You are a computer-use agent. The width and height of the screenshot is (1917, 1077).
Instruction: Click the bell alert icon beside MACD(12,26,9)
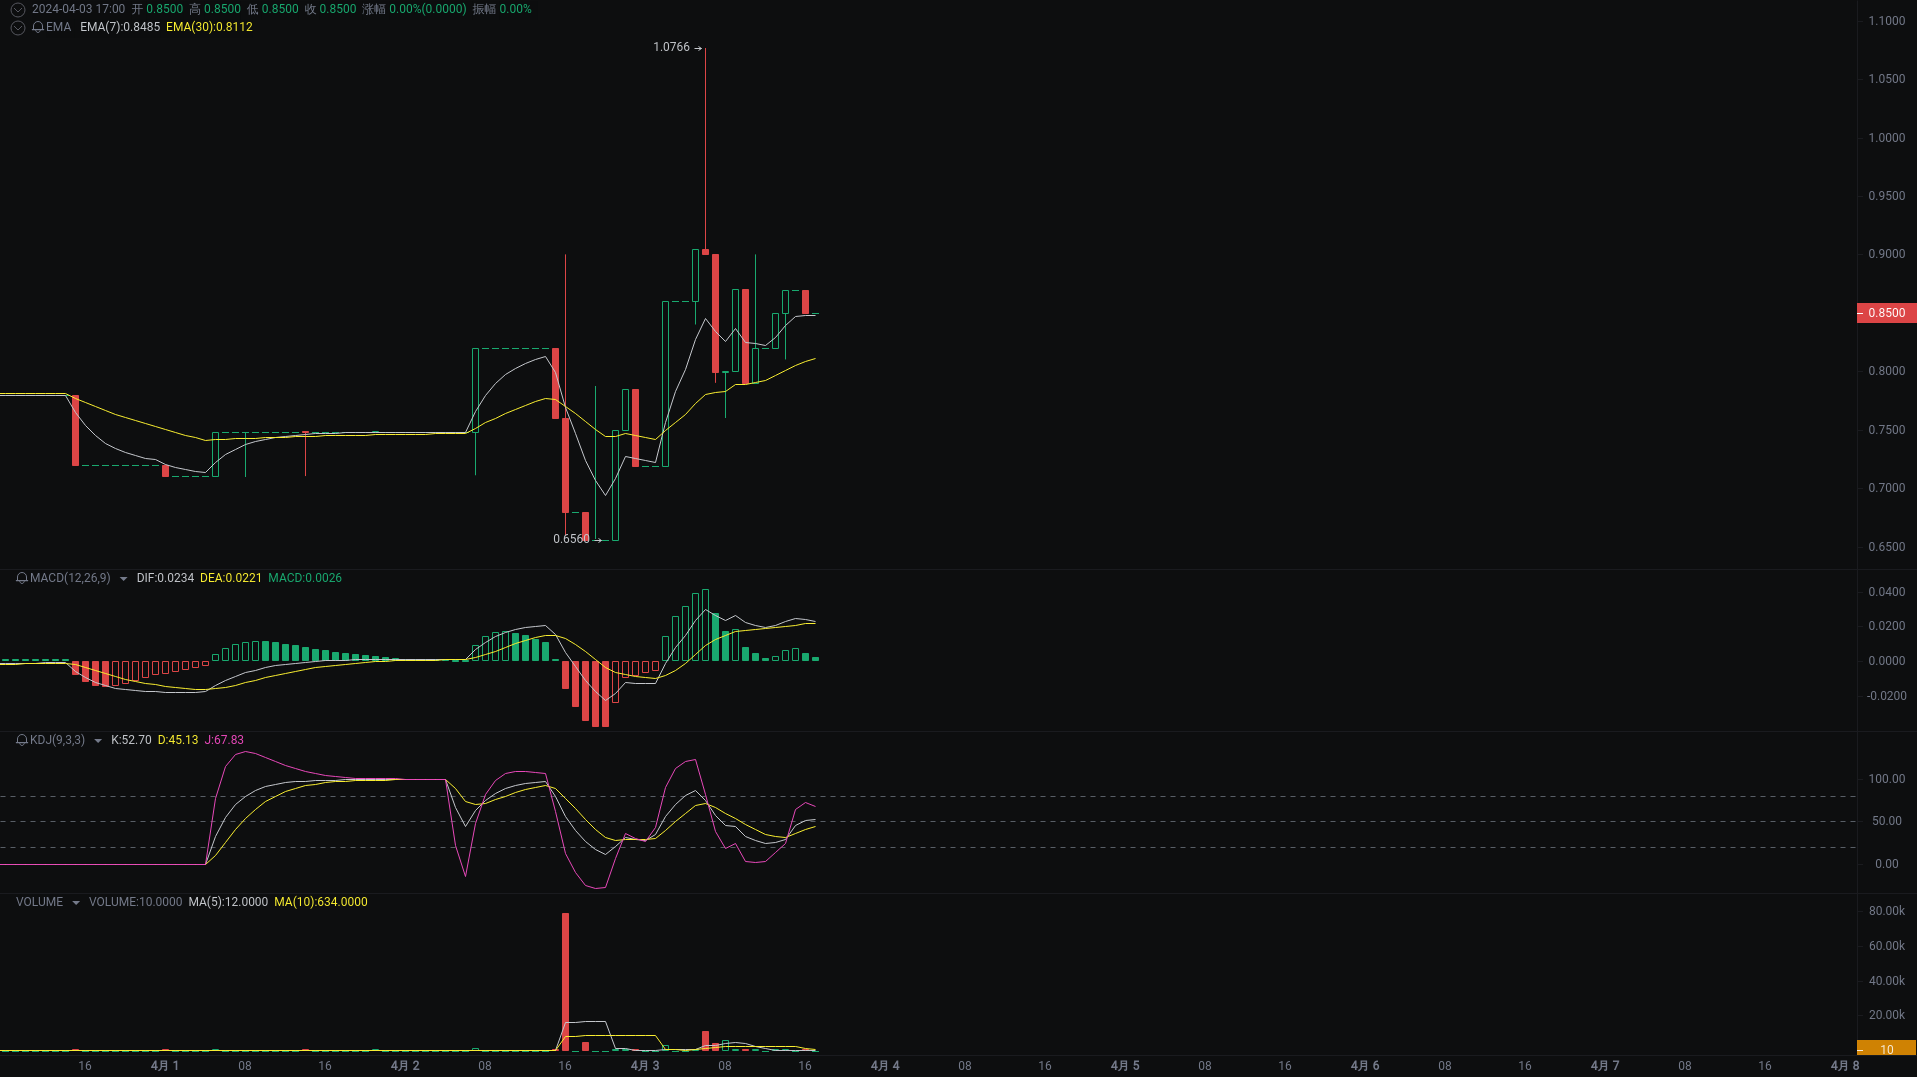22,578
